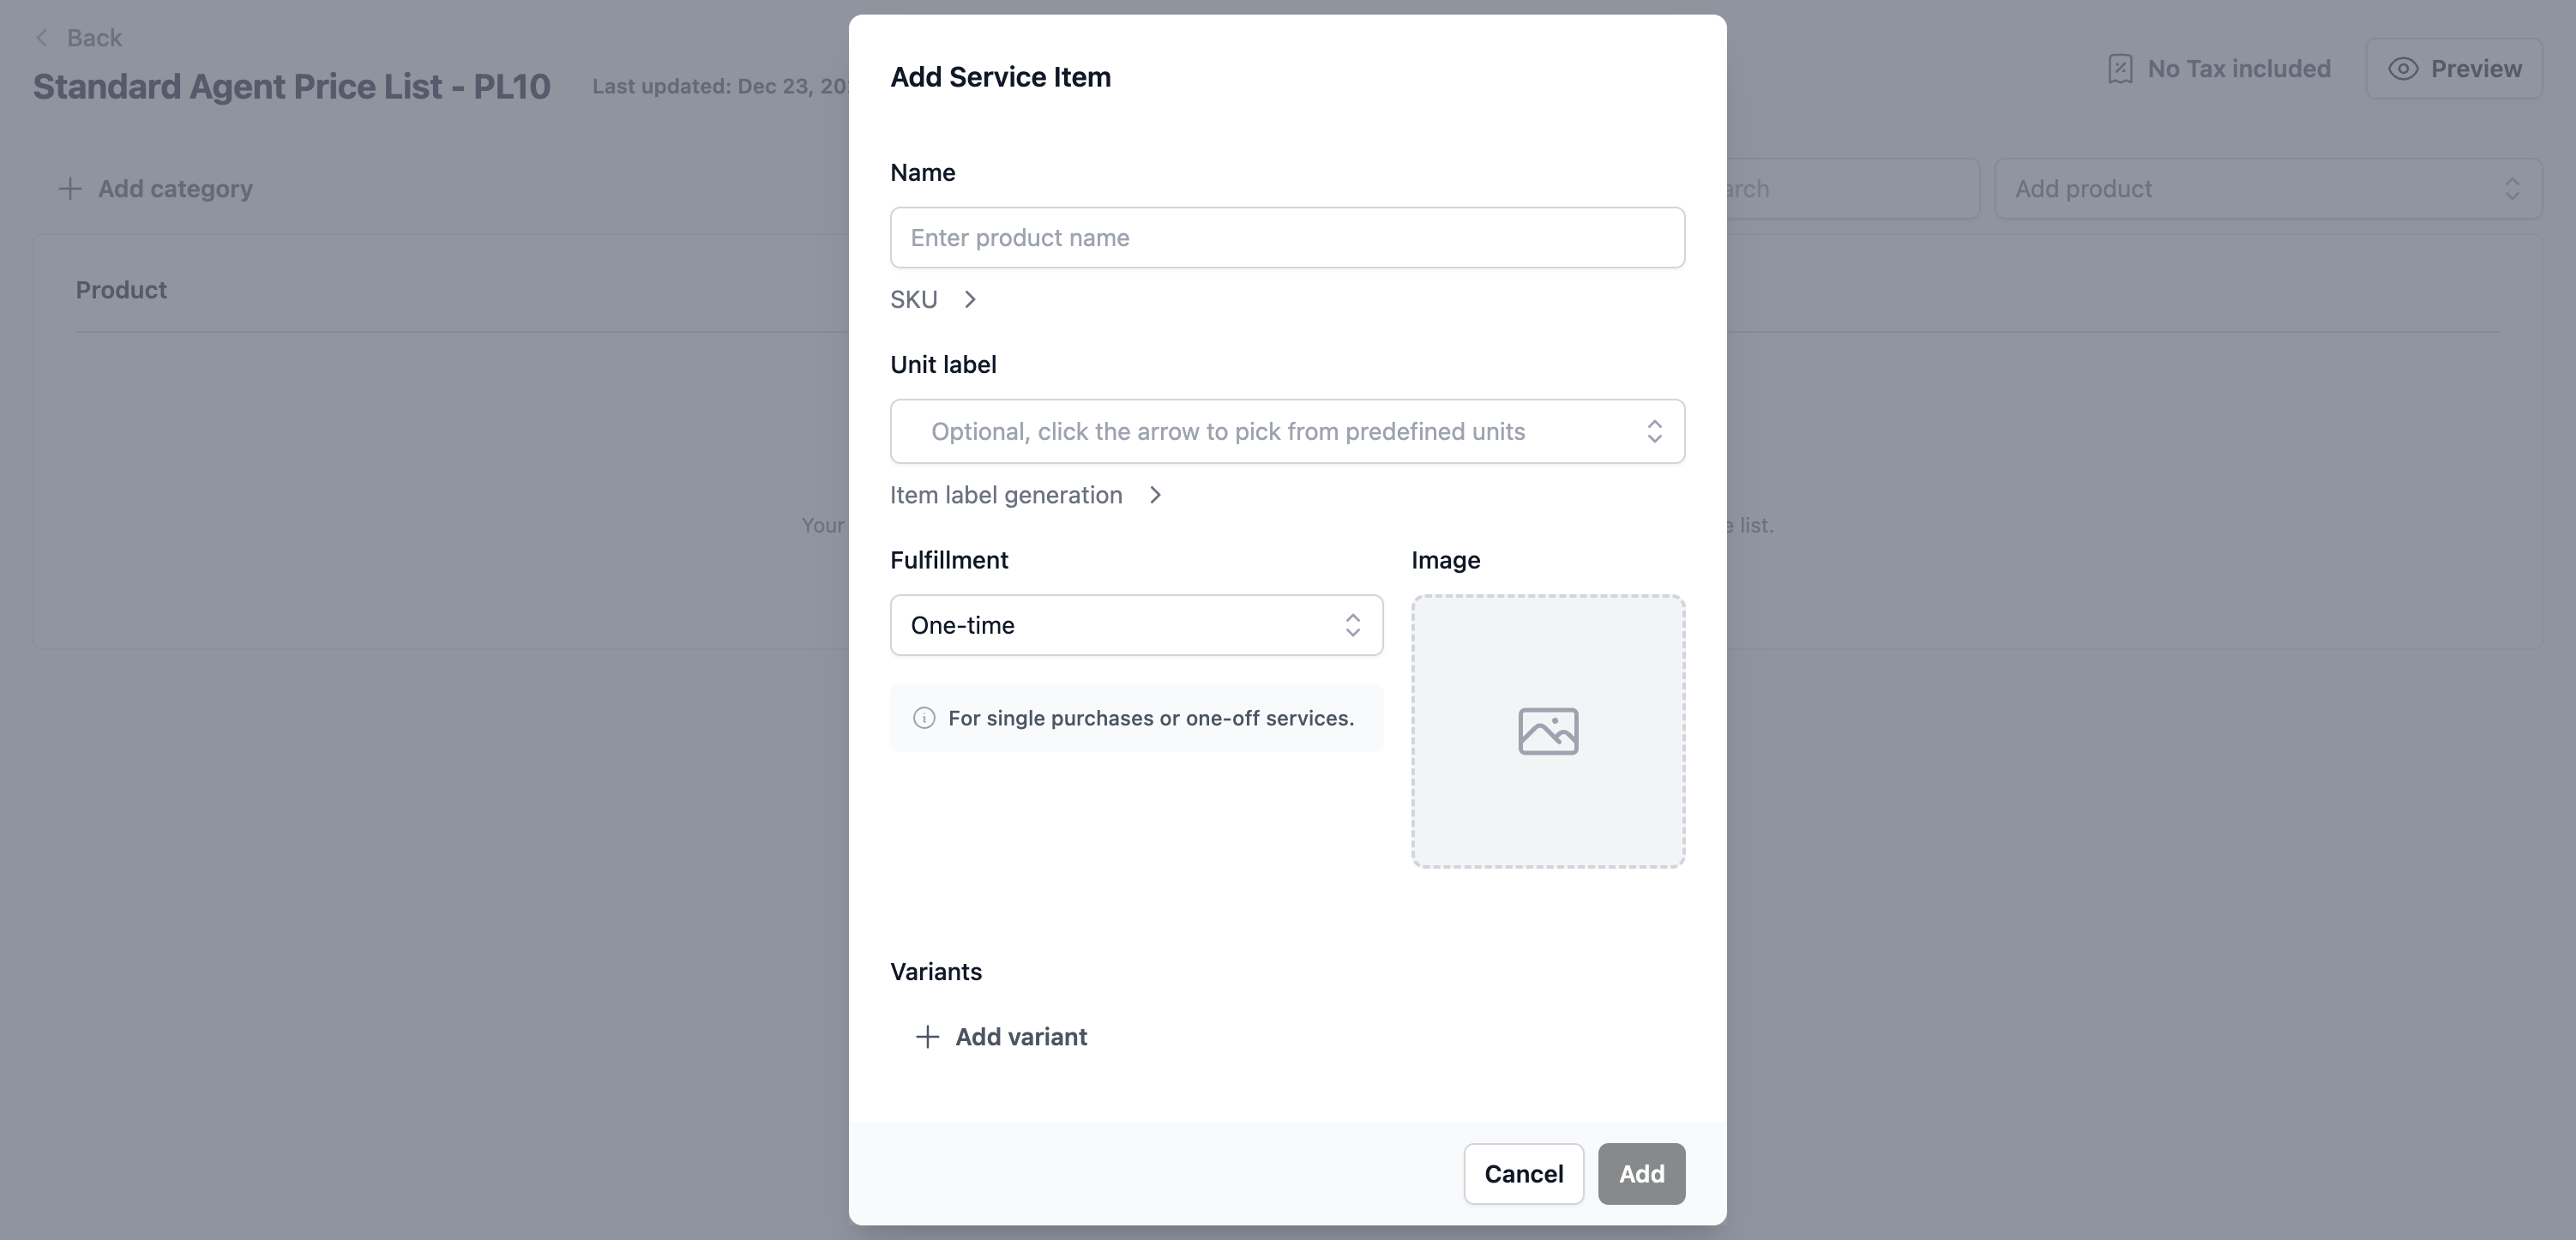This screenshot has height=1240, width=2576.
Task: Expand the SKU section chevron
Action: click(x=969, y=300)
